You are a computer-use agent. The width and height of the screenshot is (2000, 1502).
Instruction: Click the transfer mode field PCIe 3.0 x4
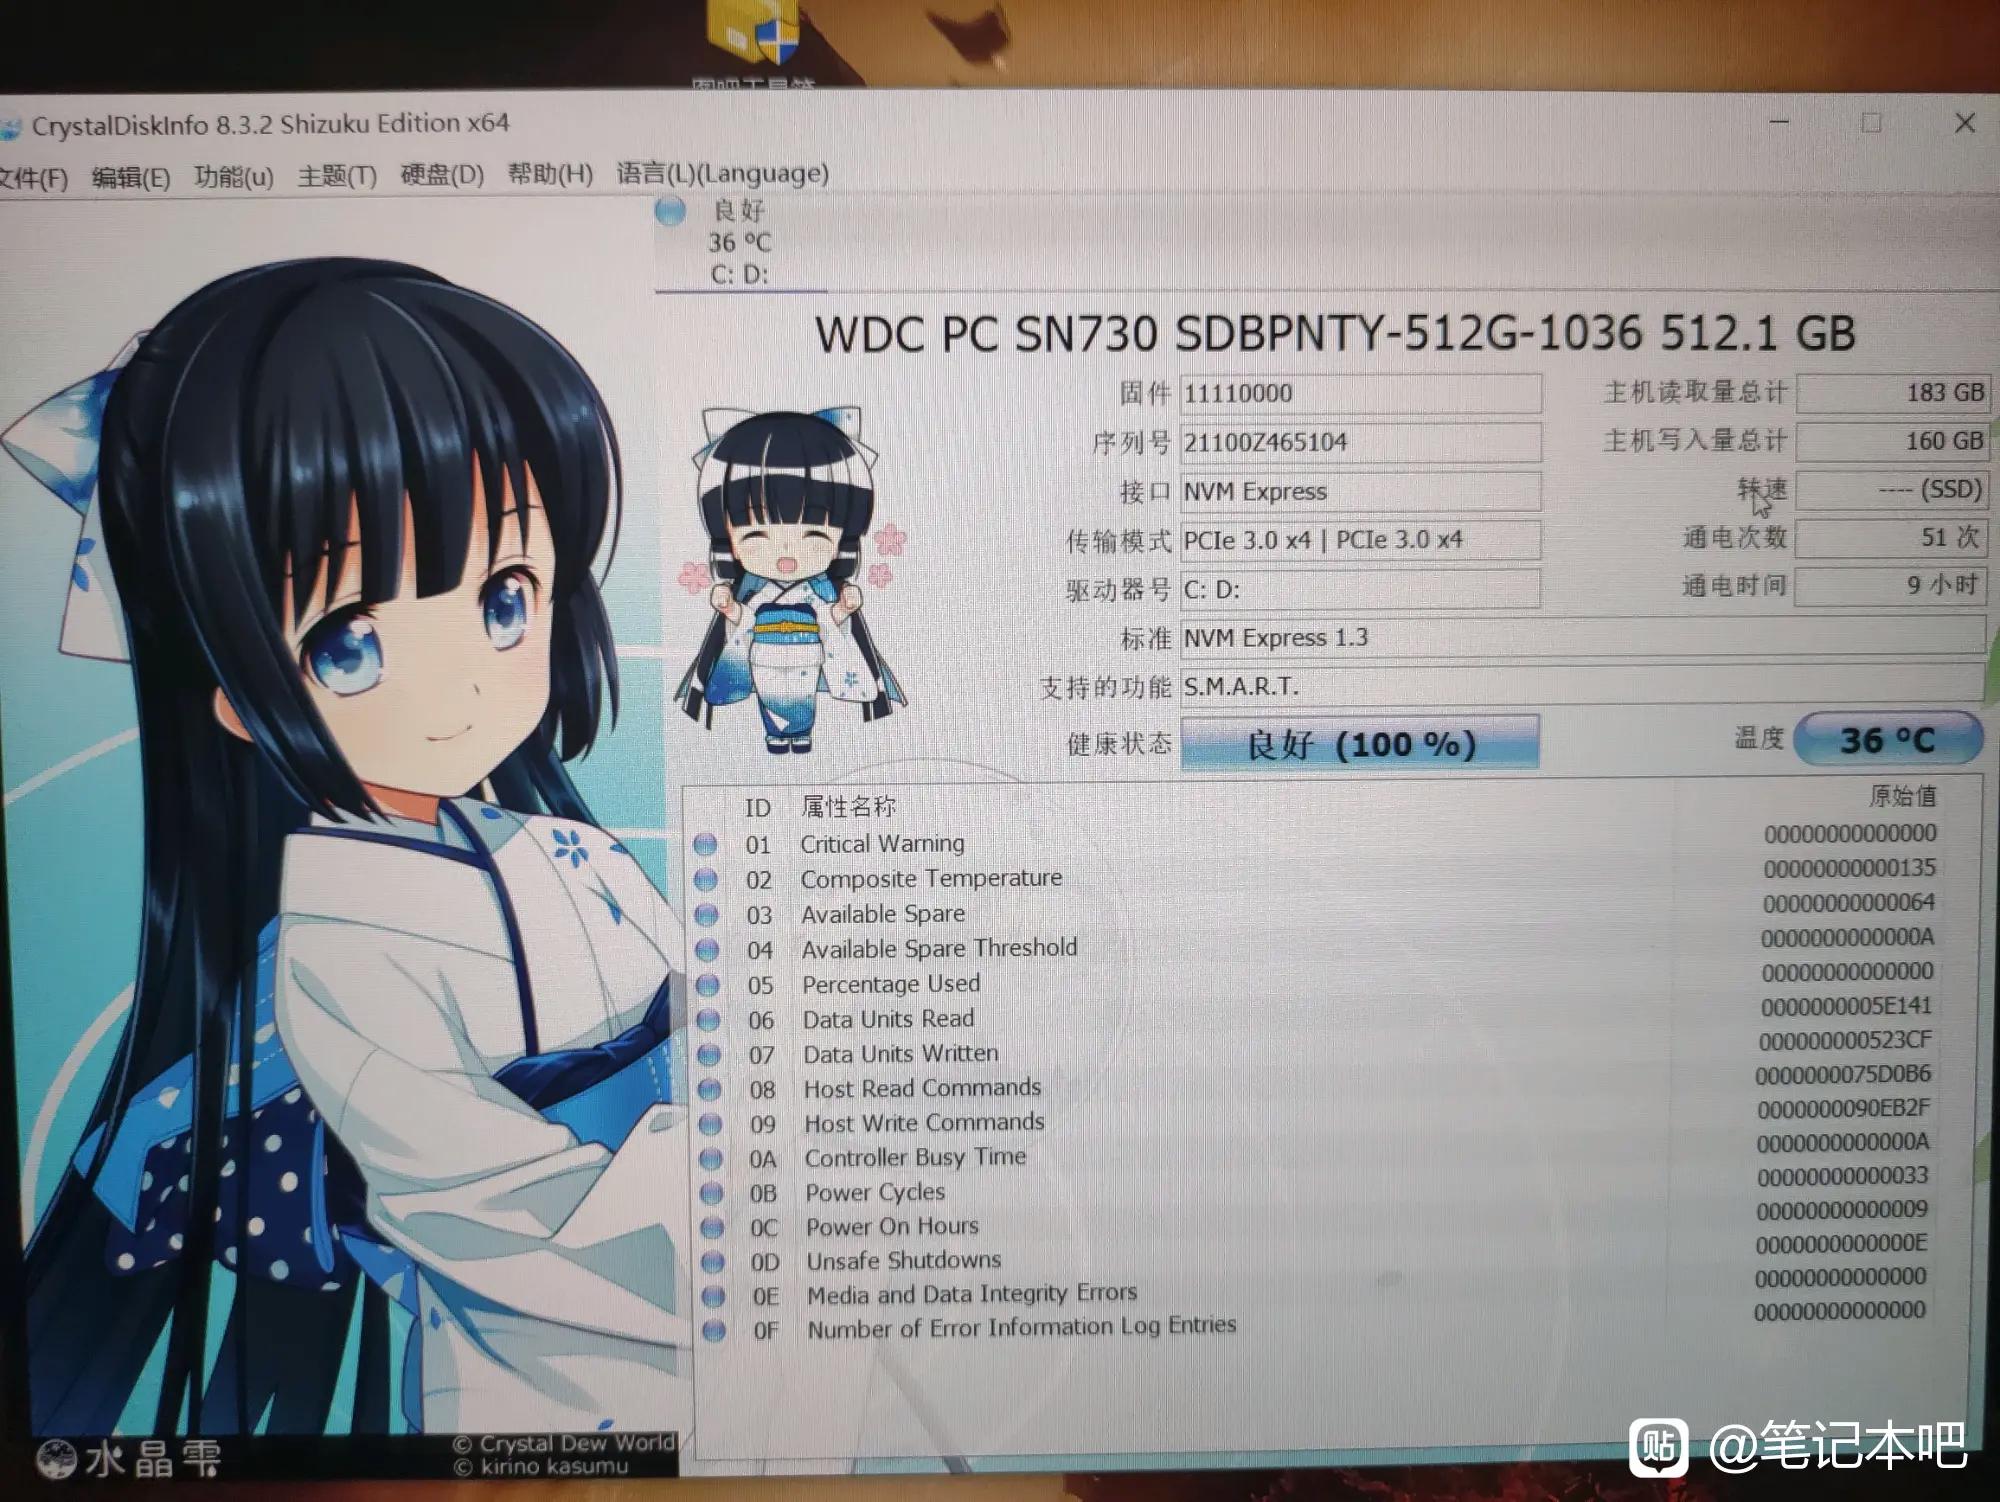coord(1361,540)
